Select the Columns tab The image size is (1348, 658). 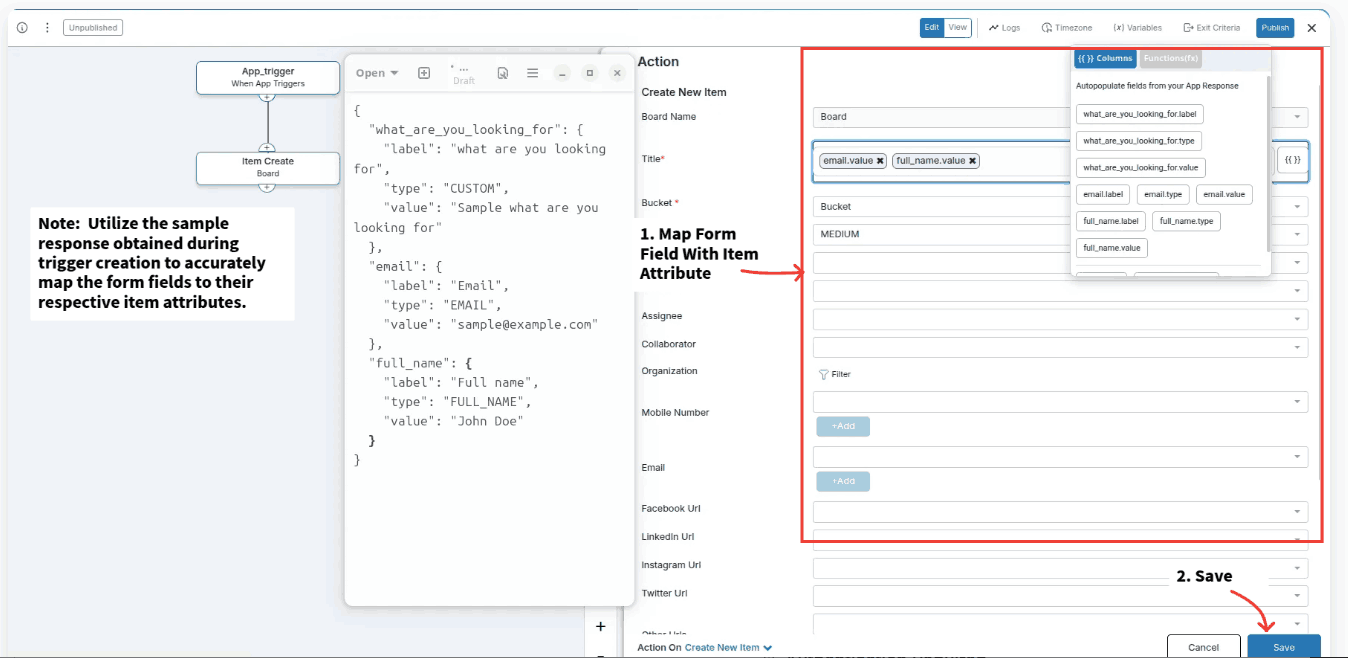(x=1105, y=59)
